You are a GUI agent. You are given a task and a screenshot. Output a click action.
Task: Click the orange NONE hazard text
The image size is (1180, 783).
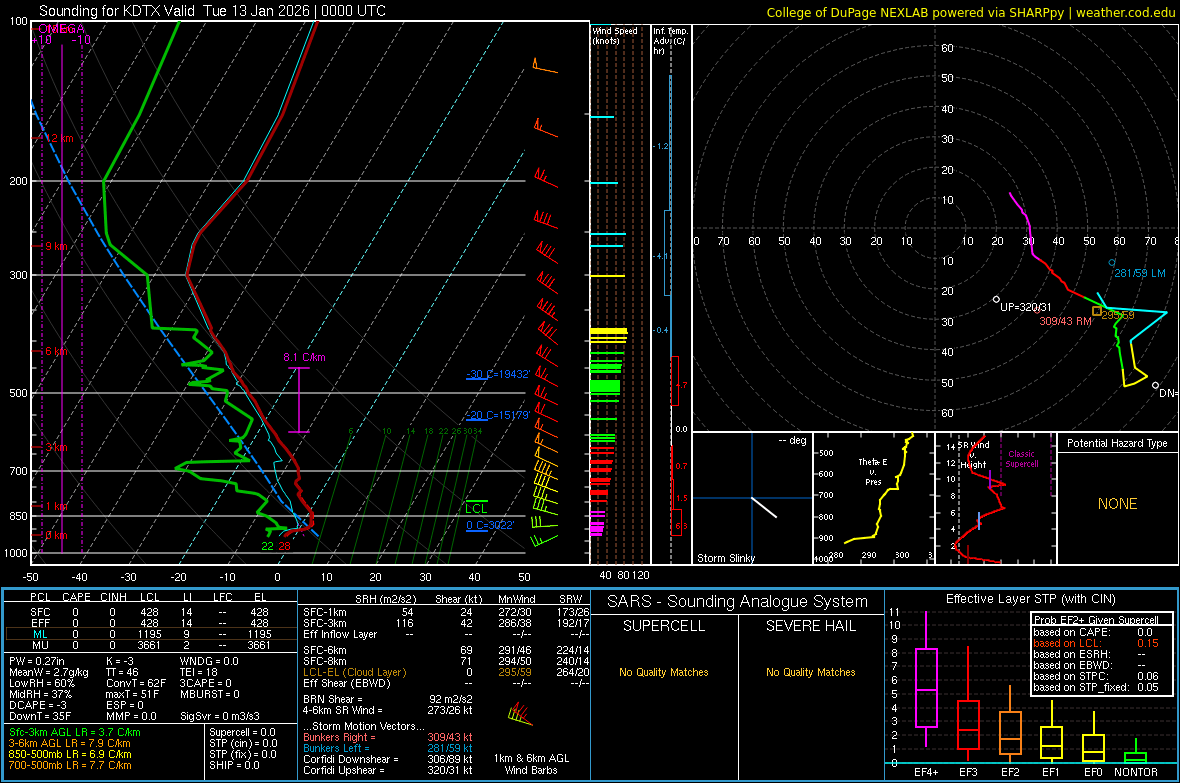pos(1117,504)
